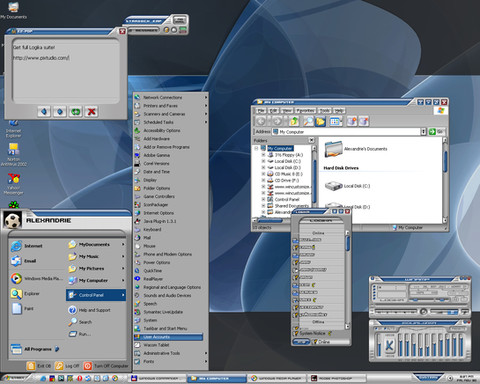This screenshot has height=384, width=480.
Task: Expand Local Disk (C:) in folder tree
Action: coord(263,161)
